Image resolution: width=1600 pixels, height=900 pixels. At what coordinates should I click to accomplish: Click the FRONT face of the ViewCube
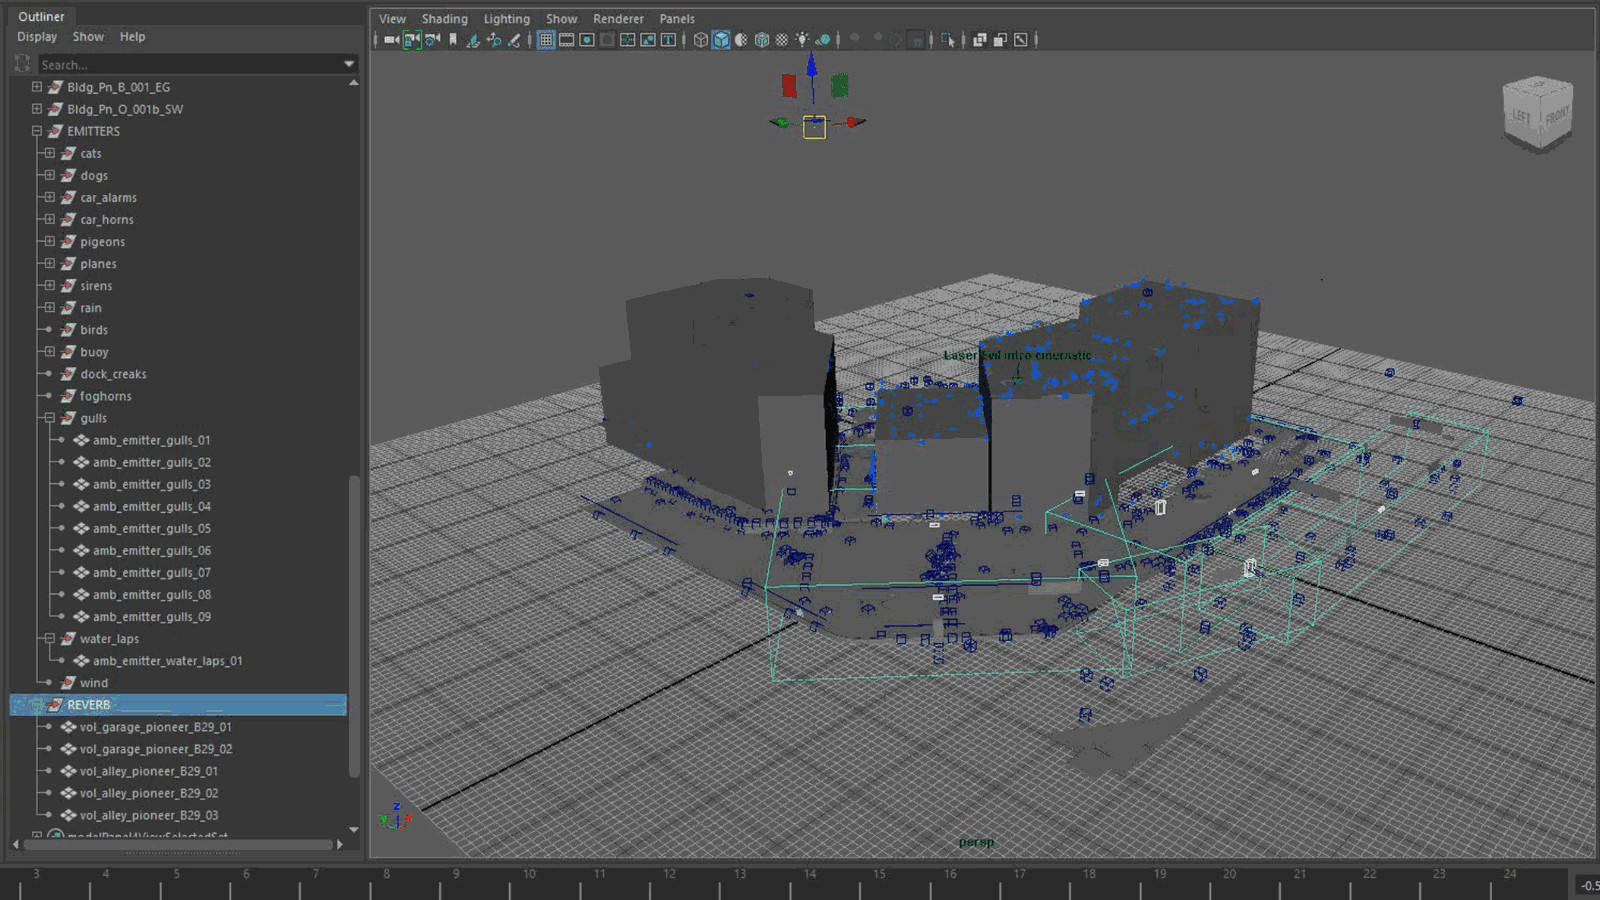pyautogui.click(x=1556, y=116)
